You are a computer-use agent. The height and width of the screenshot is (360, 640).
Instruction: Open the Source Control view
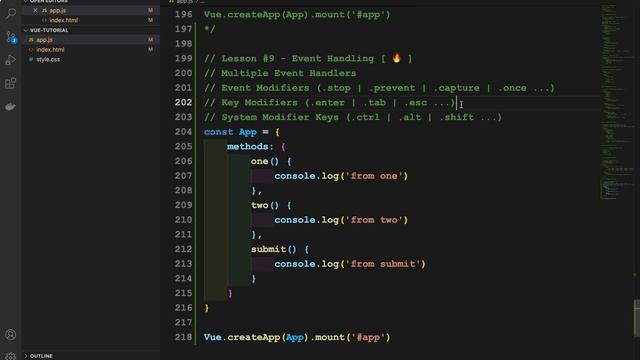11,37
